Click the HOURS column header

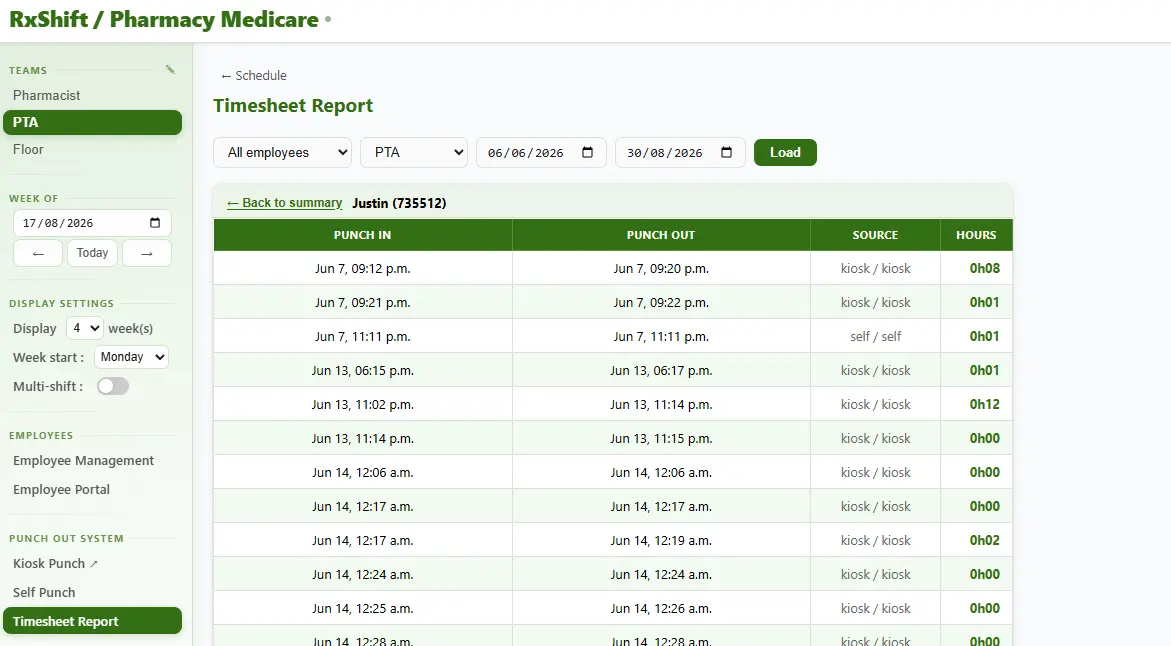click(x=976, y=235)
